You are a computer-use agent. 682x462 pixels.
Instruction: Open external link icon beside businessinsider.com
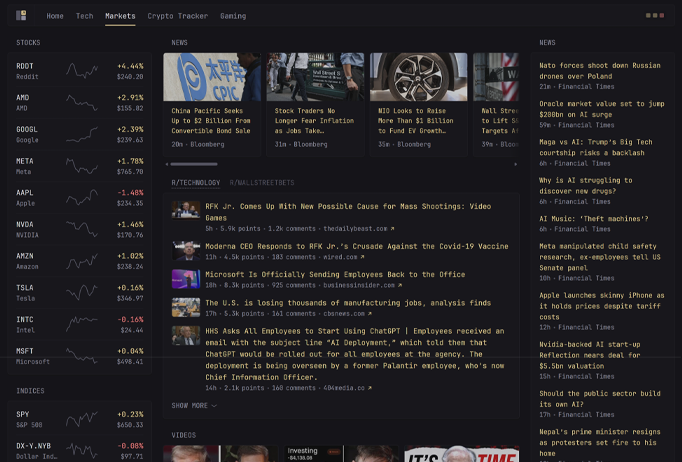pyautogui.click(x=400, y=285)
